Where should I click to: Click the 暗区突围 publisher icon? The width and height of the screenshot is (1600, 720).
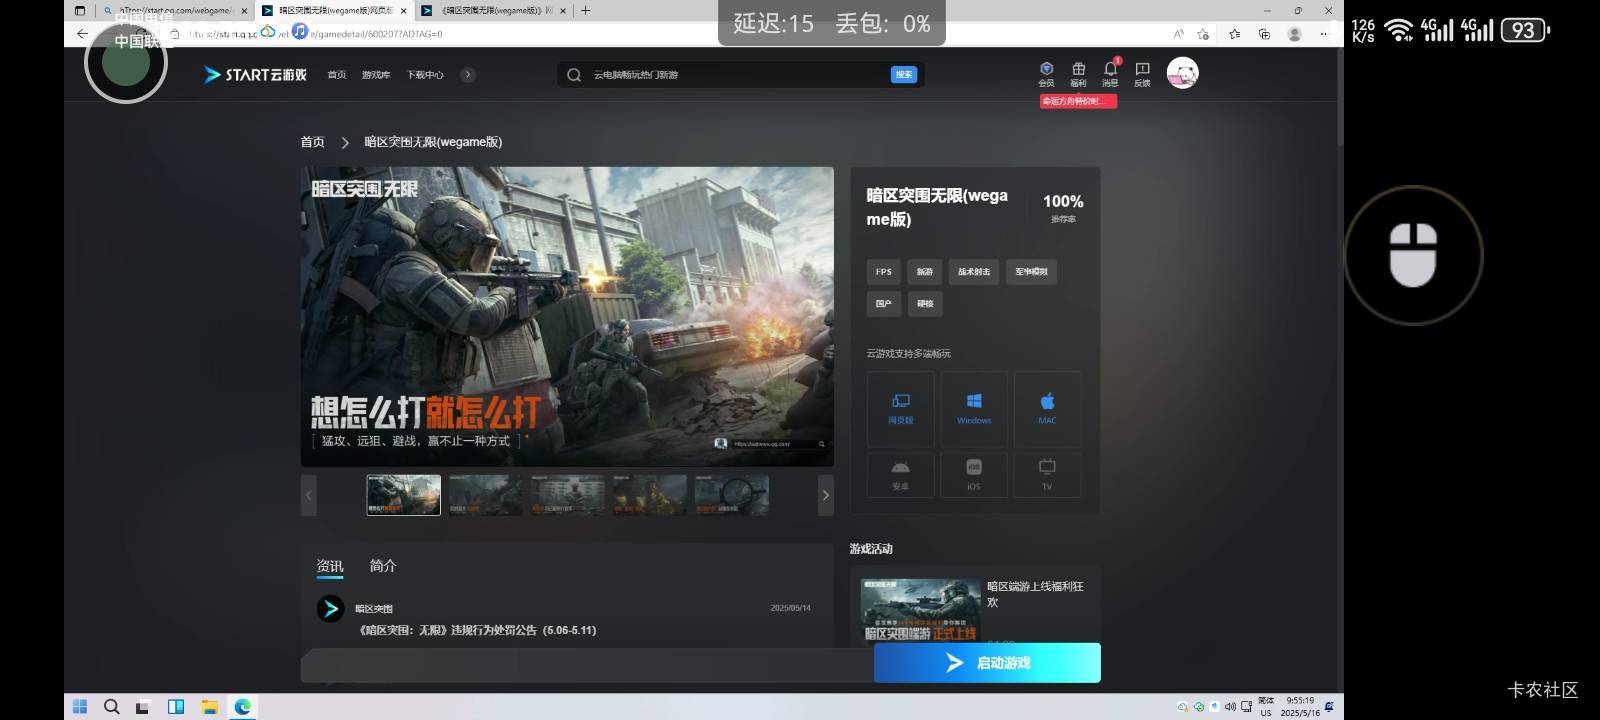coord(331,608)
